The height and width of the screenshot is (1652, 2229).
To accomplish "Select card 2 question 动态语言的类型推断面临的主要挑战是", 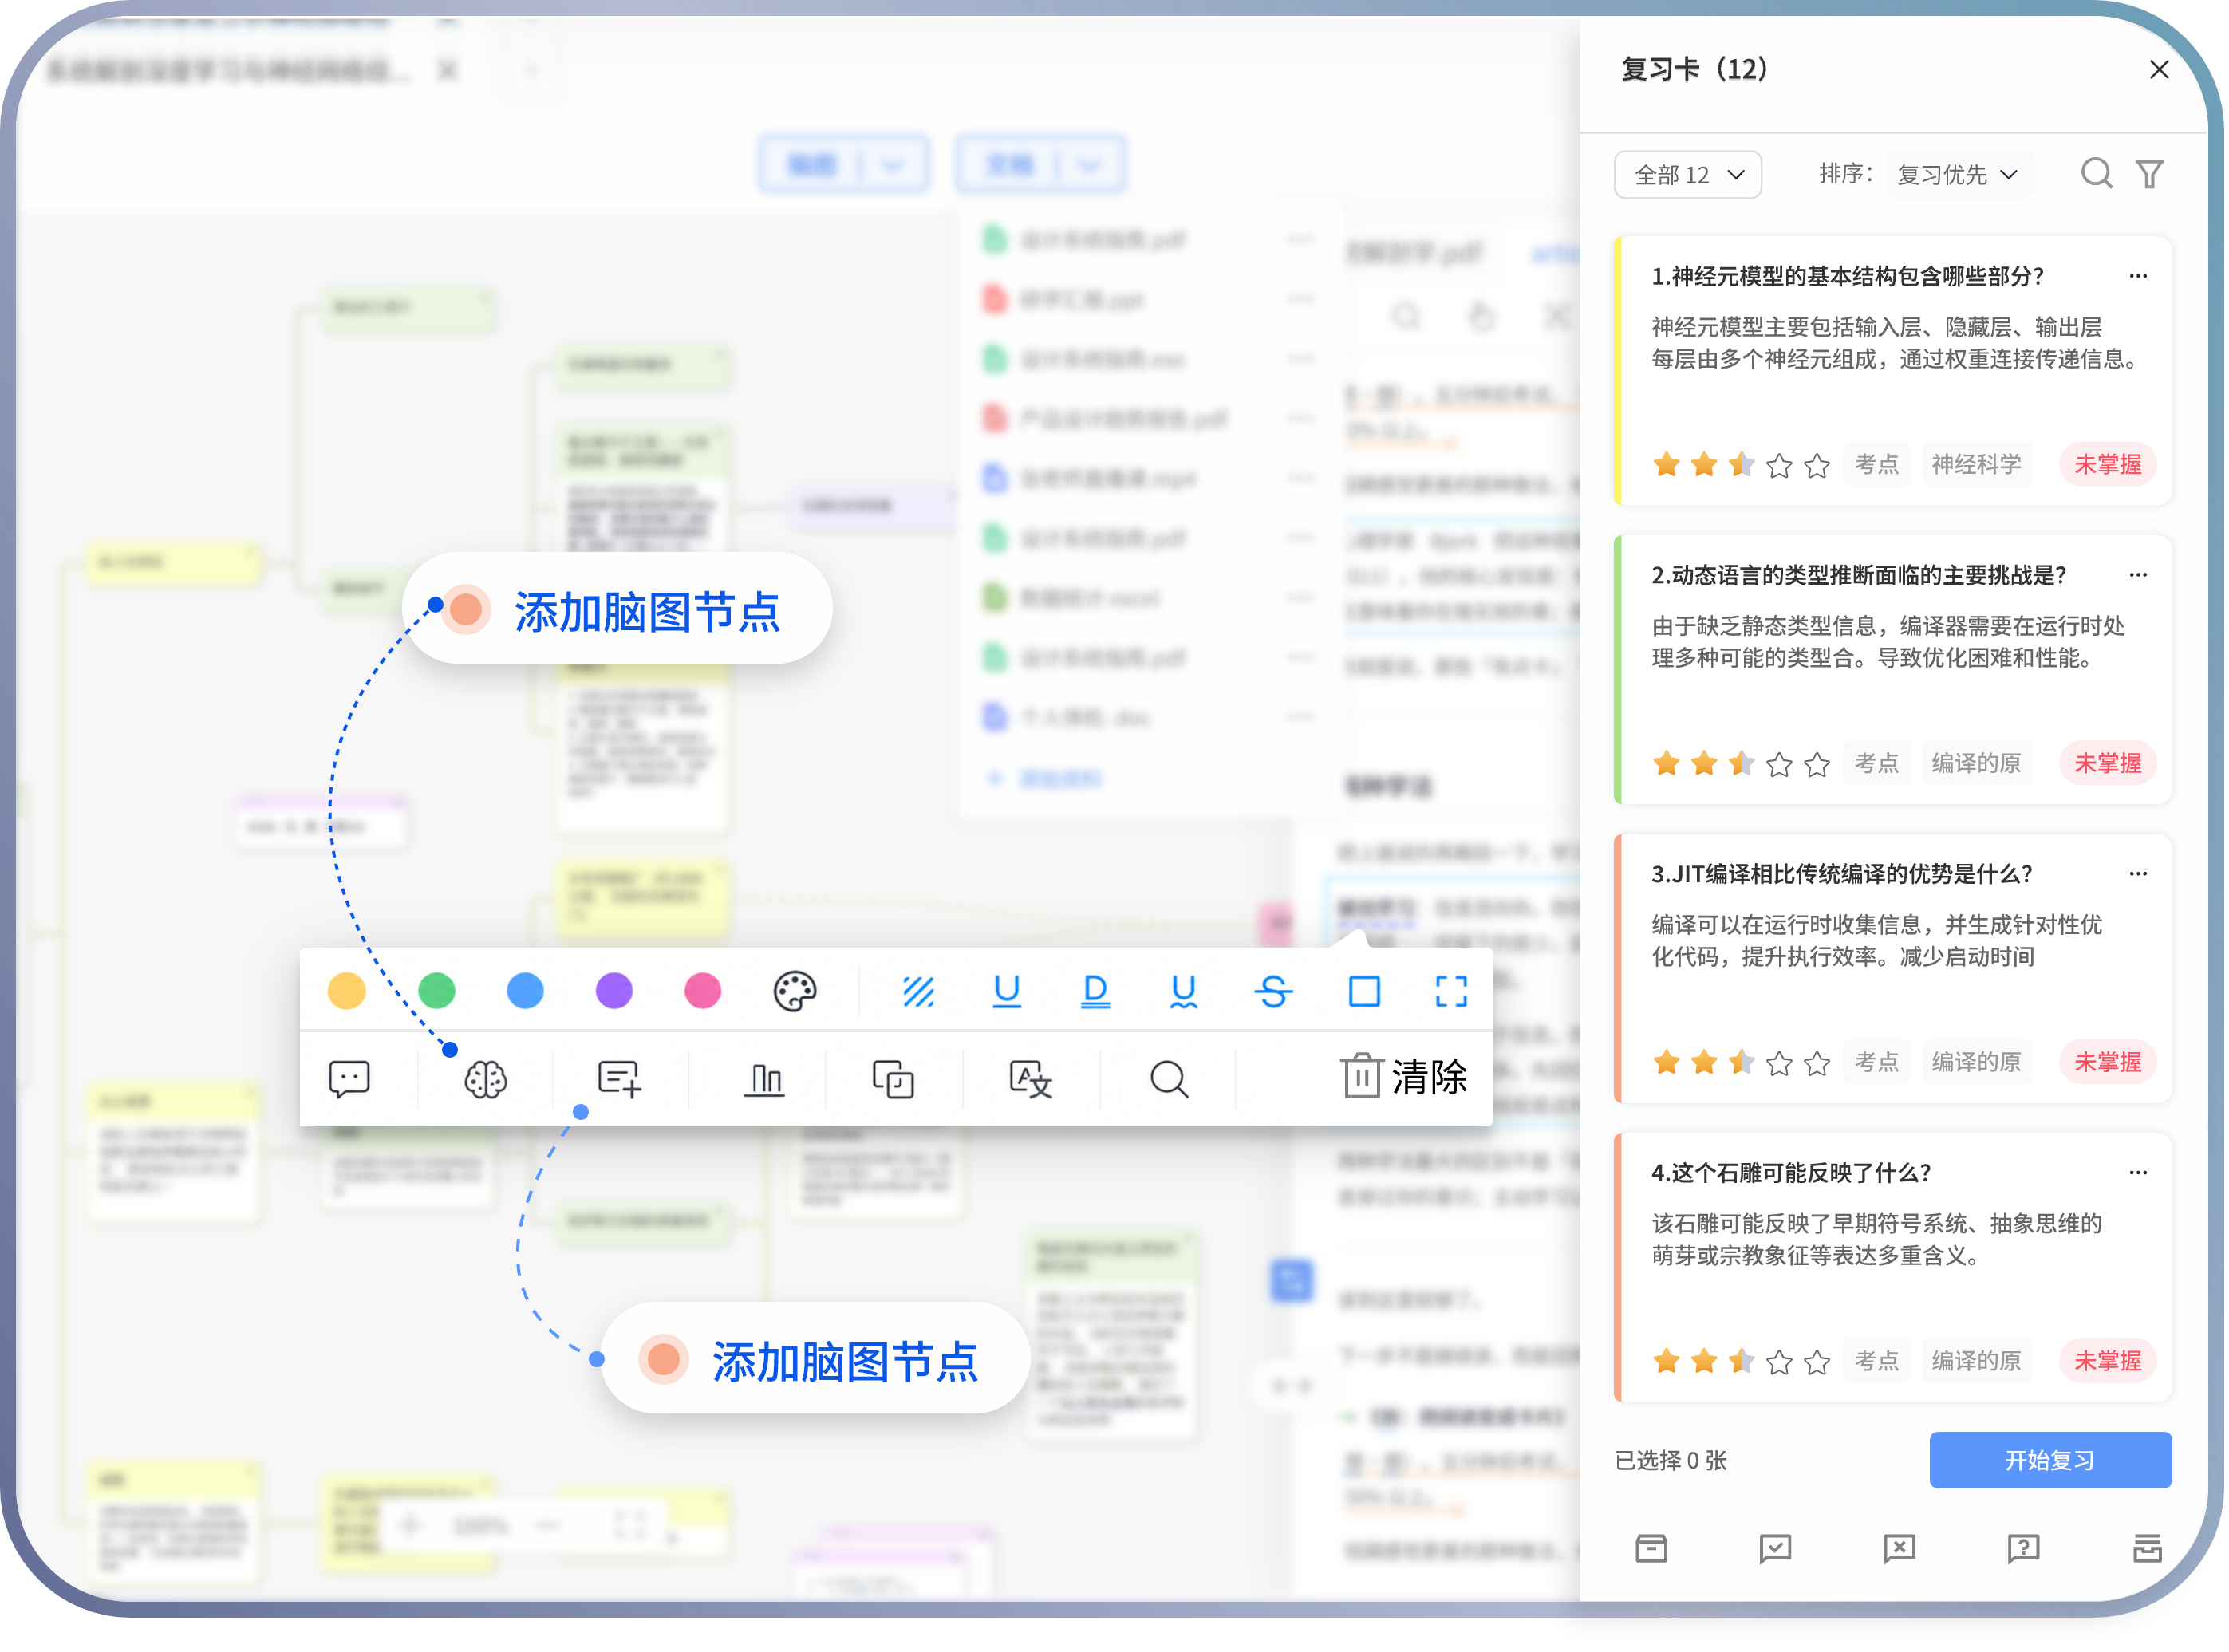I will [1858, 576].
